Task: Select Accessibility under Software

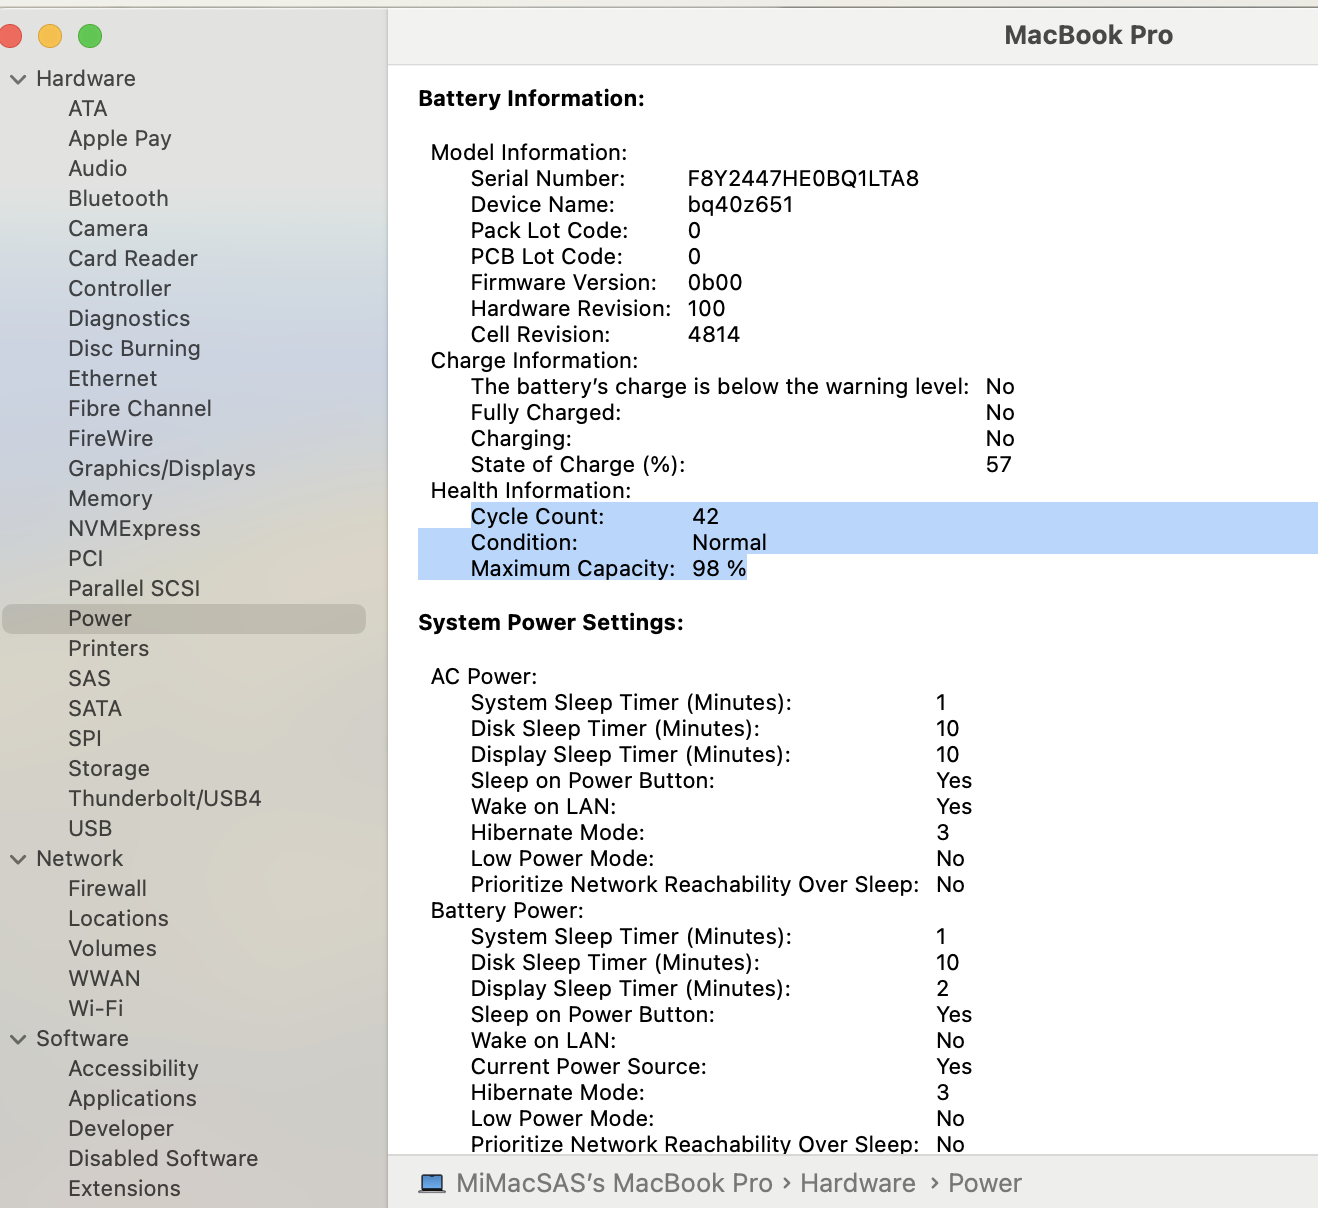Action: coord(134,1069)
